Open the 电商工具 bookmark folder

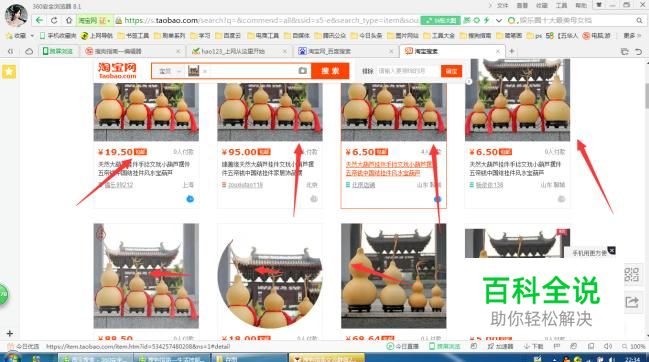pyautogui.click(x=263, y=36)
